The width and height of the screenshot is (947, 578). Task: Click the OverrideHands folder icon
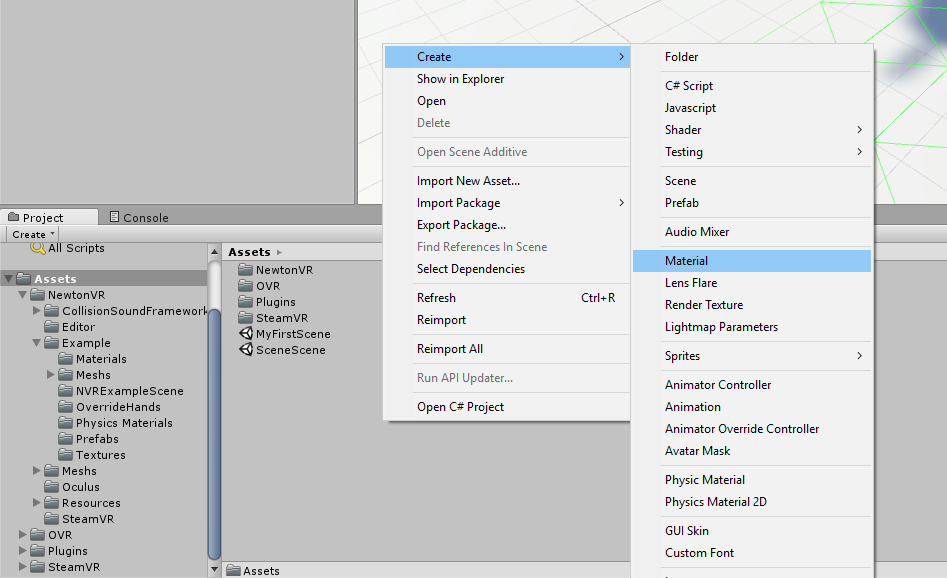click(x=65, y=406)
